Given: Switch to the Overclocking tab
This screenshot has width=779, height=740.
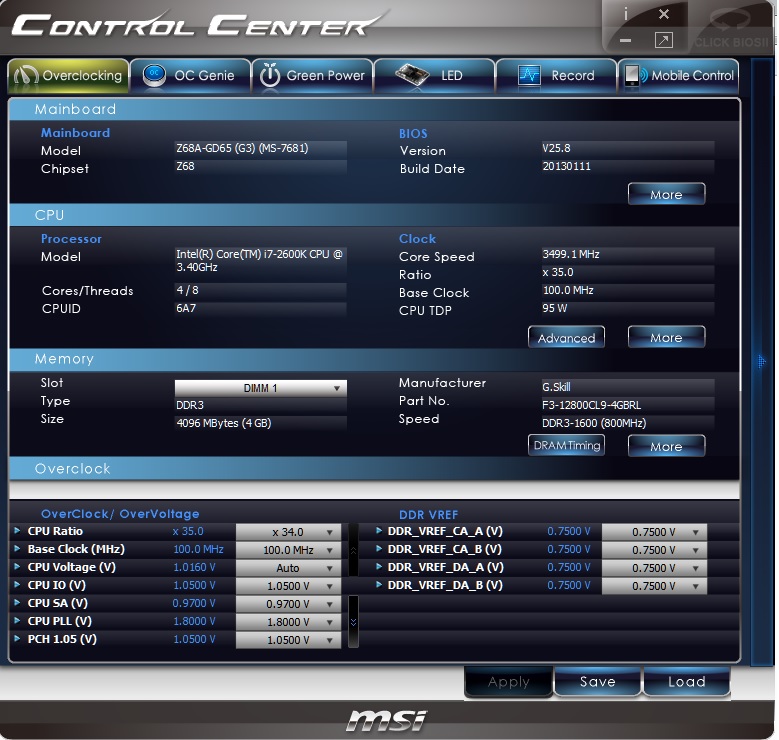Looking at the screenshot, I should point(69,76).
